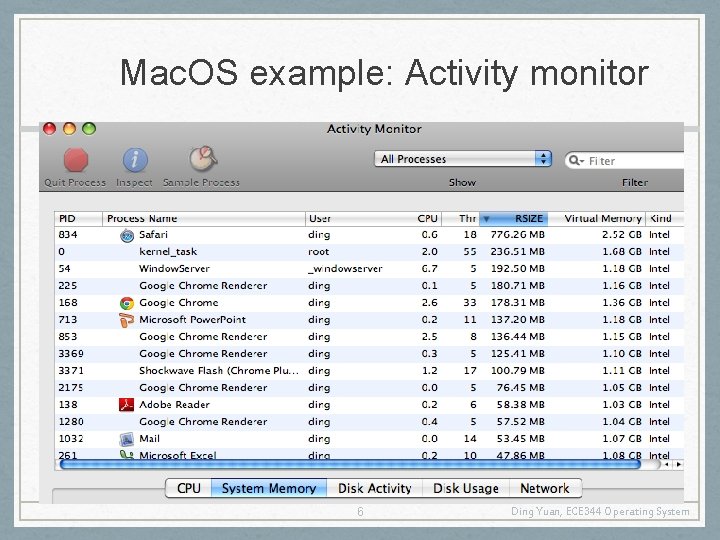Screen dimensions: 720x540
Task: Zoom window with green button
Action: (x=89, y=129)
